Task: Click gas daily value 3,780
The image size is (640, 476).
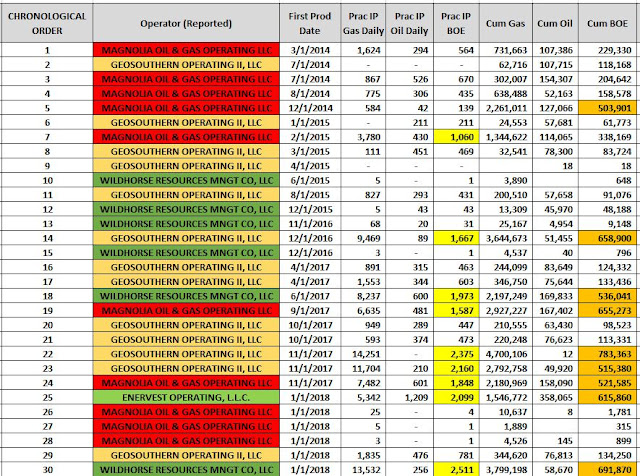Action: coord(363,137)
